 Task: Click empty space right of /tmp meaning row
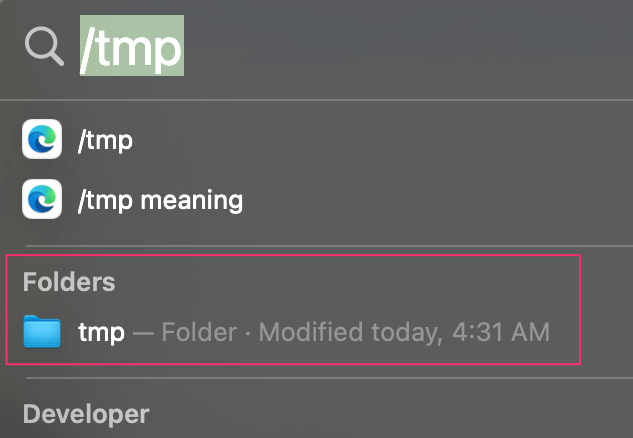click(x=436, y=199)
